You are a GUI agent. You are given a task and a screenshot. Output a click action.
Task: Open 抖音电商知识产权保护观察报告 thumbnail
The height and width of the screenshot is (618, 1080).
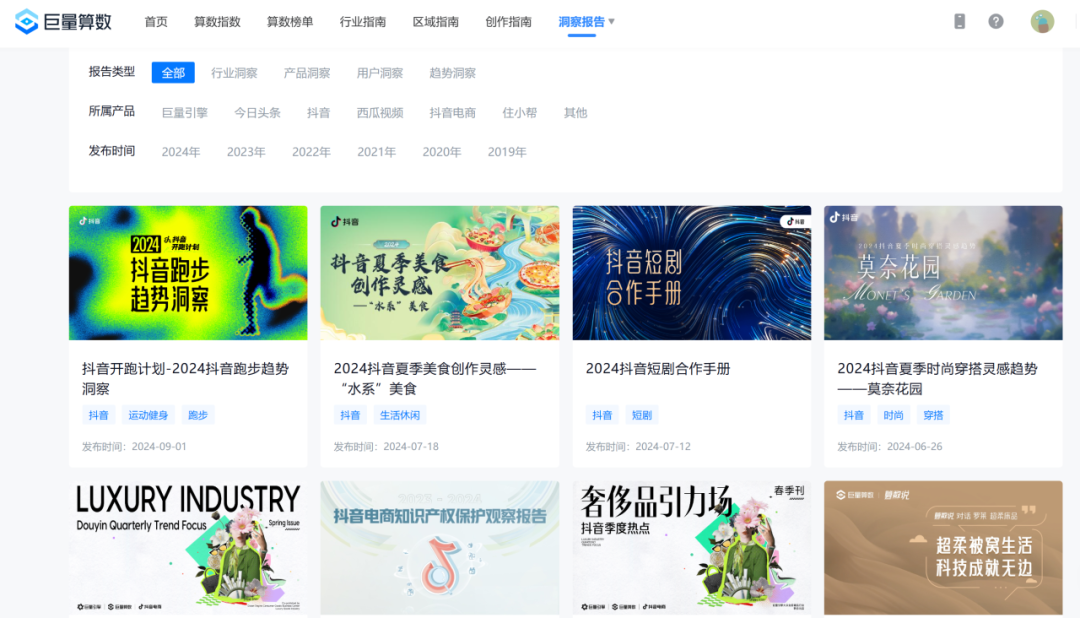[439, 547]
